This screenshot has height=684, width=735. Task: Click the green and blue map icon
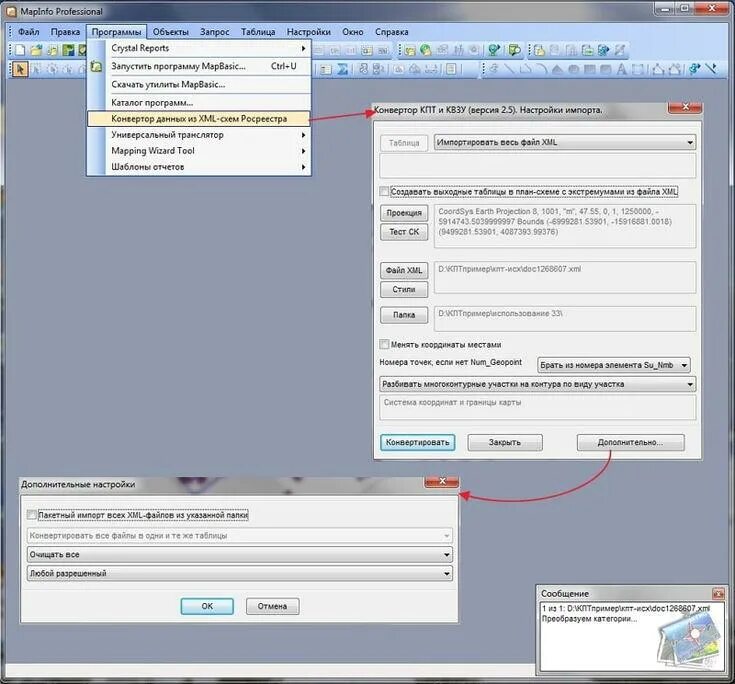point(68,50)
